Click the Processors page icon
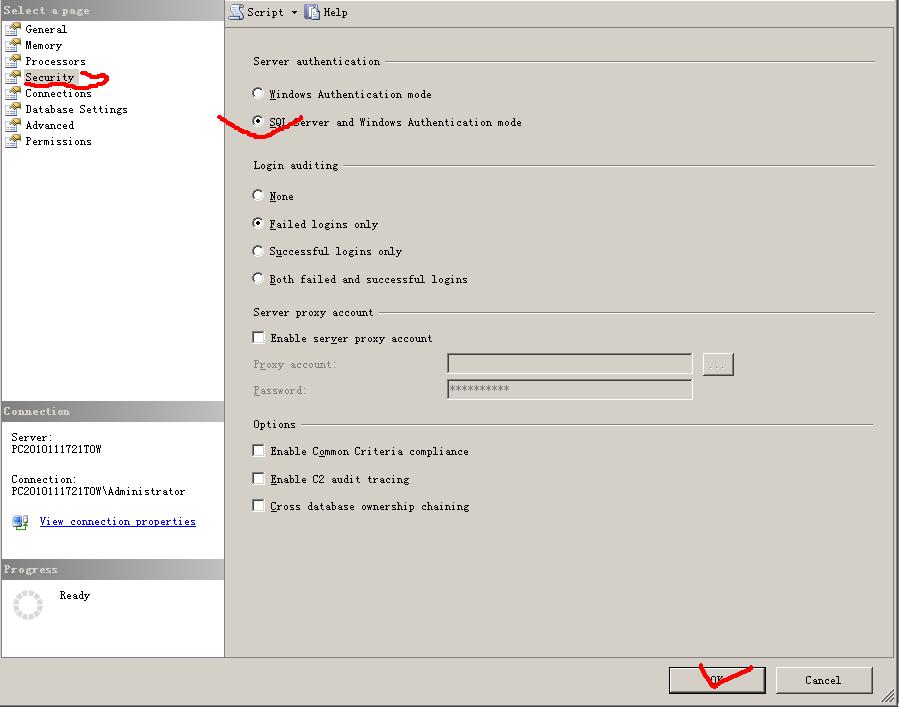The height and width of the screenshot is (707, 899). pyautogui.click(x=13, y=61)
